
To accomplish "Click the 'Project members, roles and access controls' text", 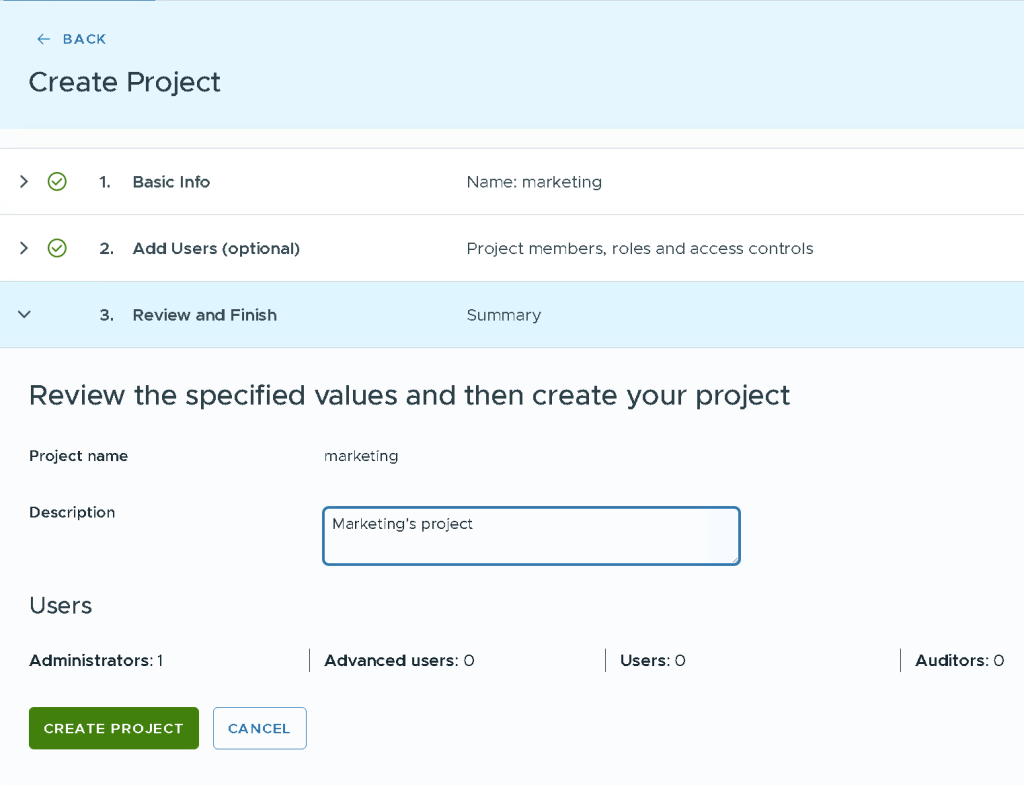I will [639, 248].
